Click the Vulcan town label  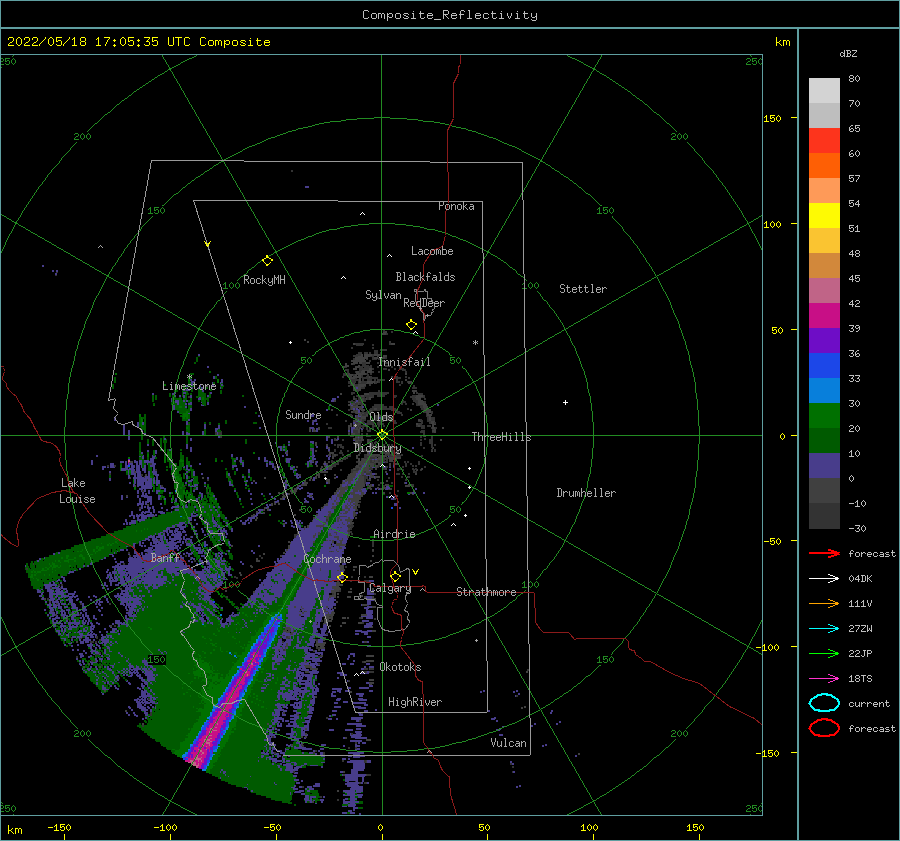pyautogui.click(x=509, y=743)
